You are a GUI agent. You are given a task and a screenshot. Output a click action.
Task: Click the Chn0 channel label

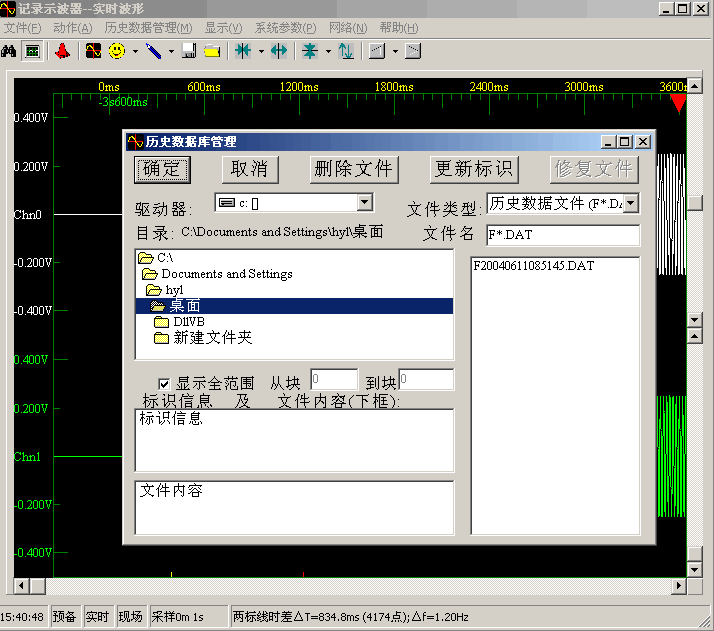(27, 214)
